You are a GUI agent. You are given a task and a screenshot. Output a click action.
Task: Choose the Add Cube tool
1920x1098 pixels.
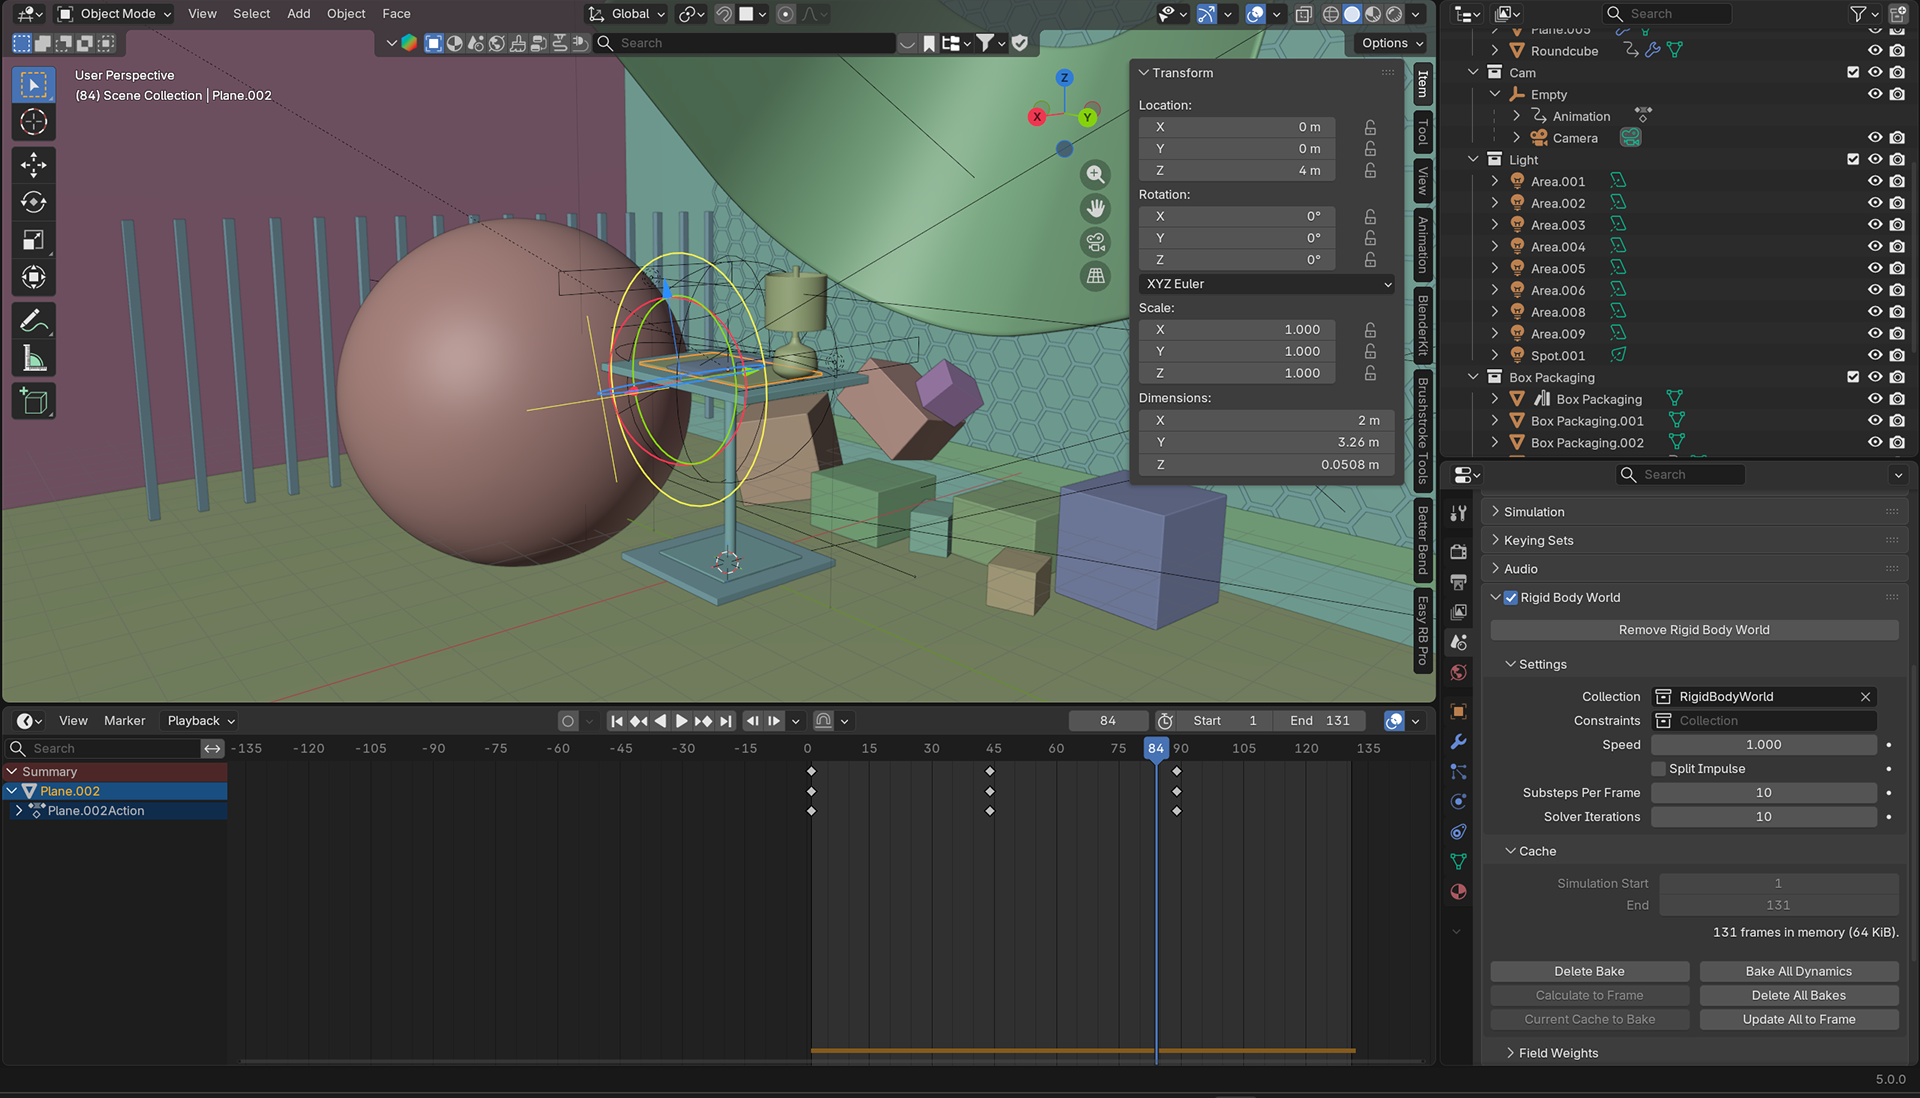click(x=33, y=402)
